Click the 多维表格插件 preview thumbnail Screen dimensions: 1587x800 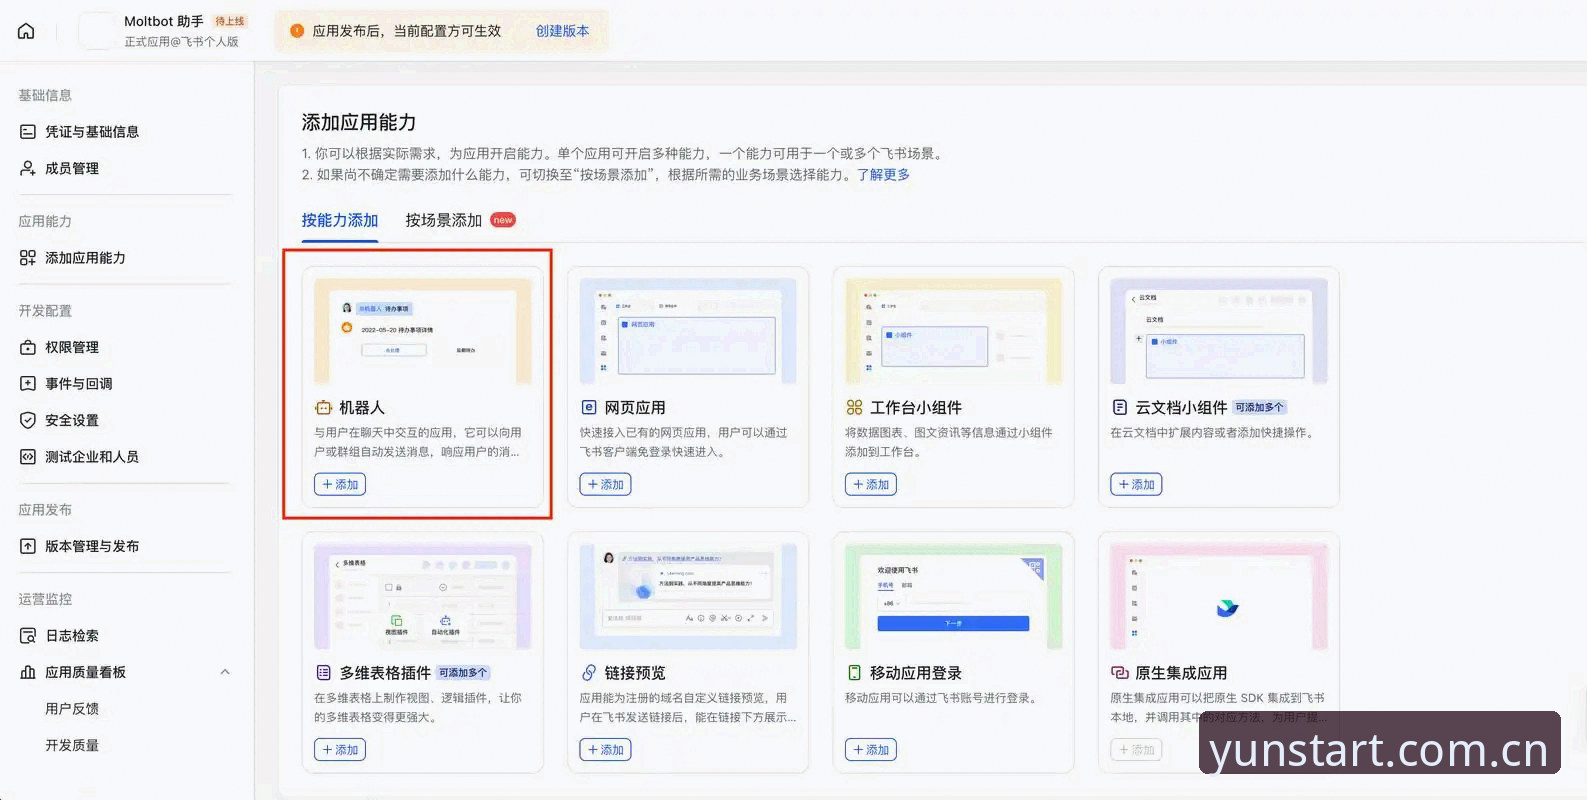tap(423, 596)
